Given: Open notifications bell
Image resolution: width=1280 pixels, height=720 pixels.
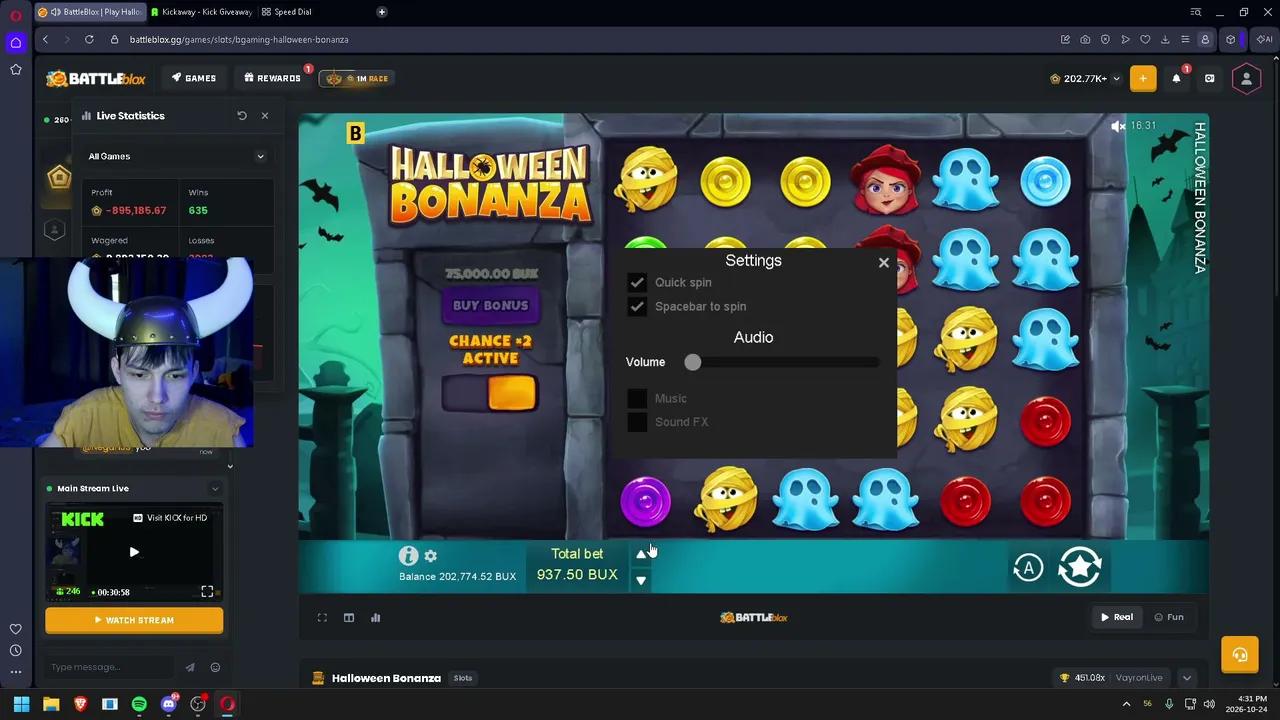Looking at the screenshot, I should pyautogui.click(x=1176, y=78).
